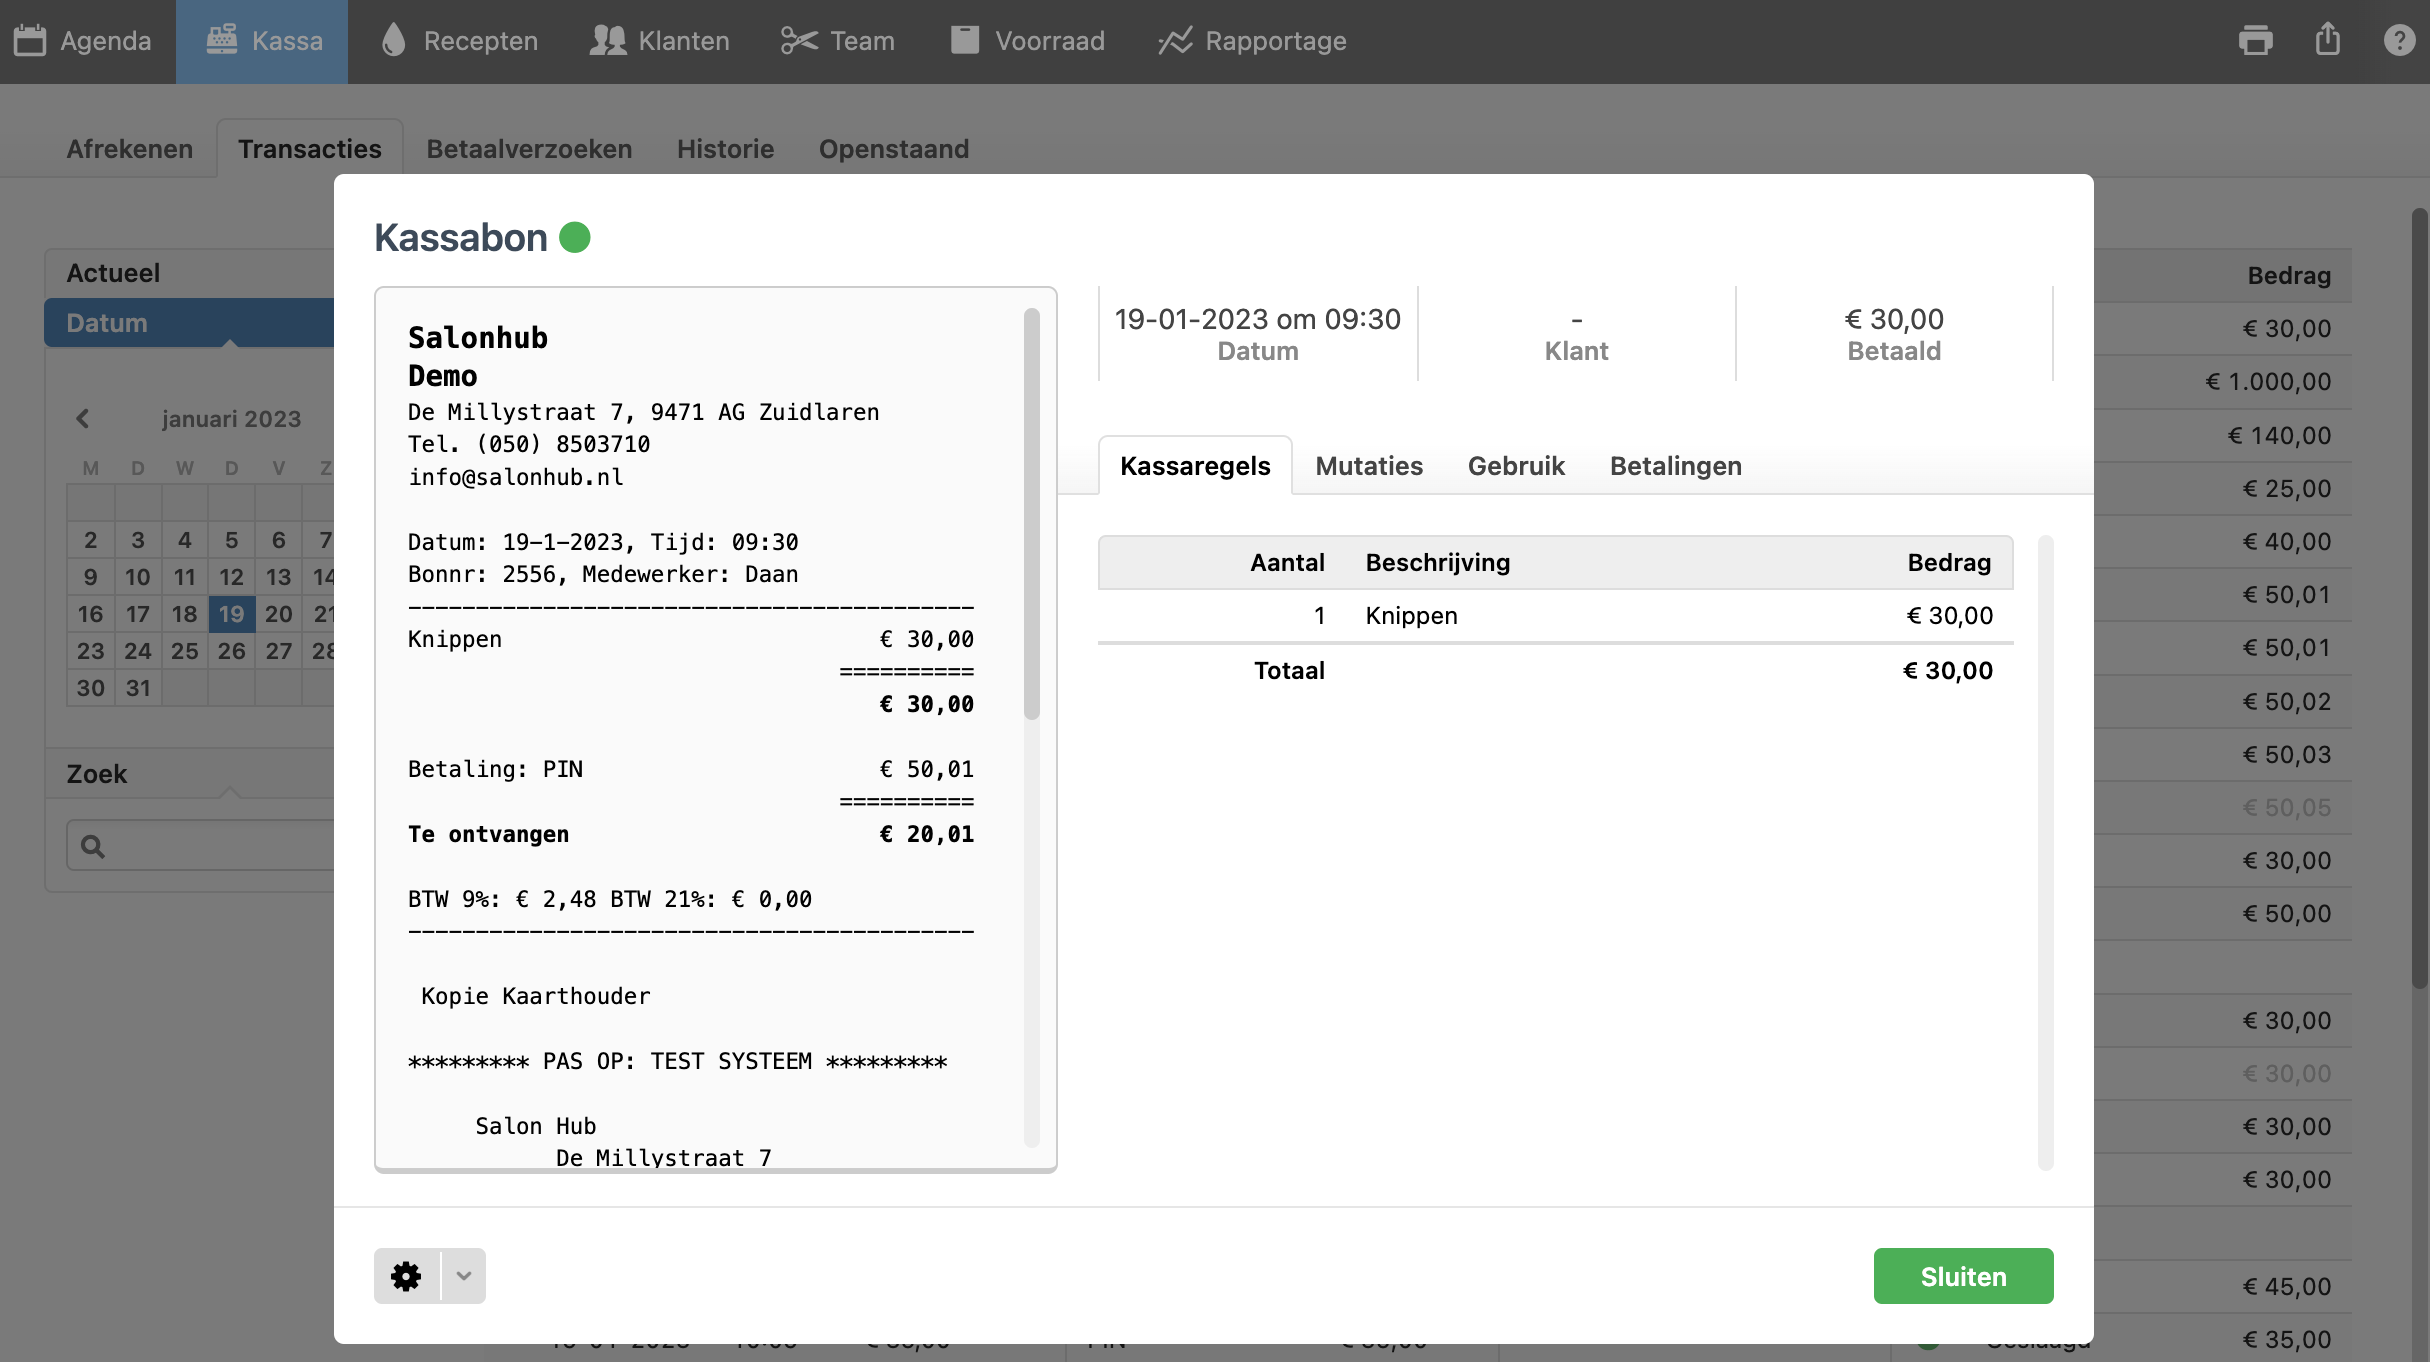Click the printer icon in top bar
2430x1362 pixels.
[x=2255, y=41]
